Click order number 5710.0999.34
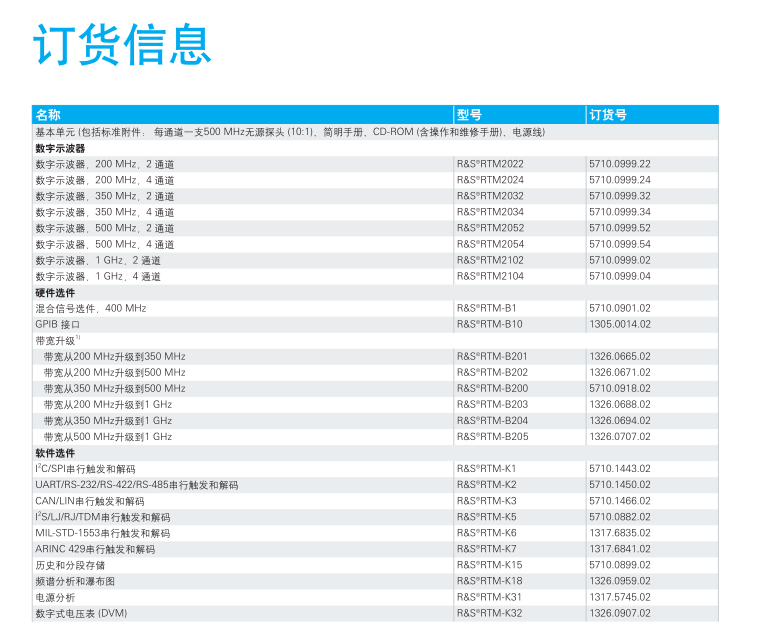The width and height of the screenshot is (783, 622). click(x=620, y=212)
